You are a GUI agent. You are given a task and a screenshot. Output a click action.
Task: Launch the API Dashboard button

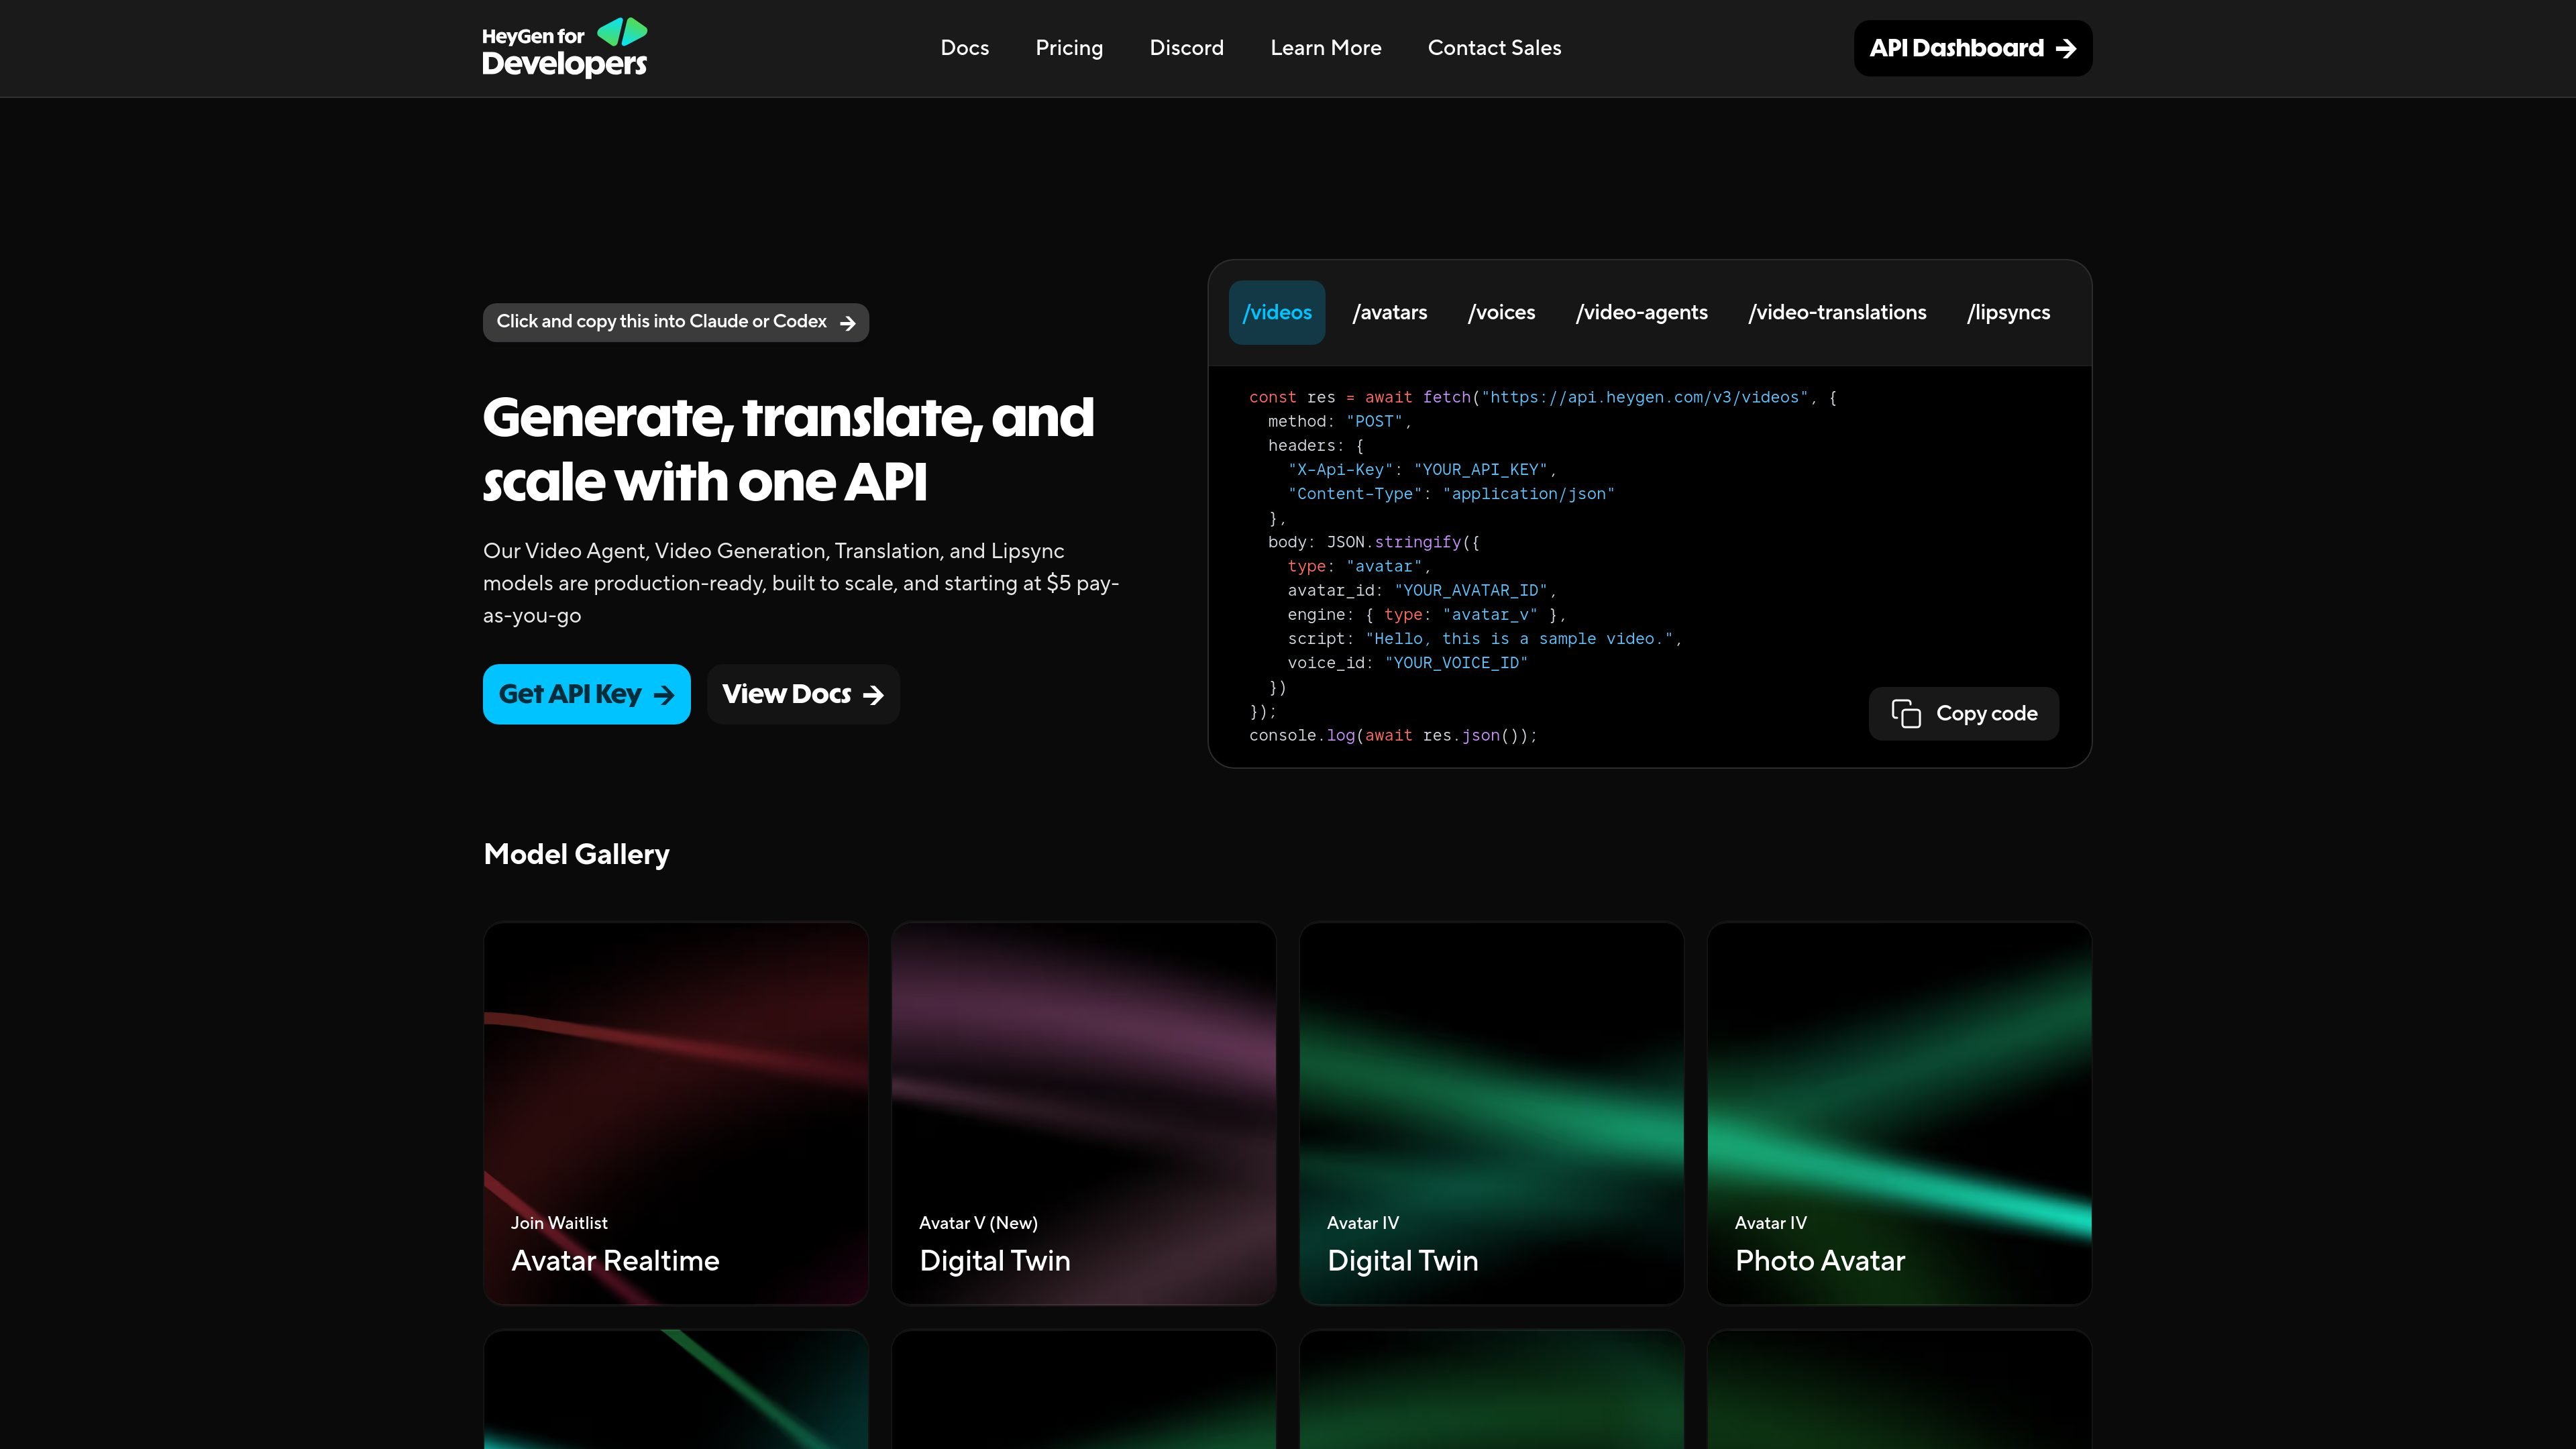coord(1972,48)
